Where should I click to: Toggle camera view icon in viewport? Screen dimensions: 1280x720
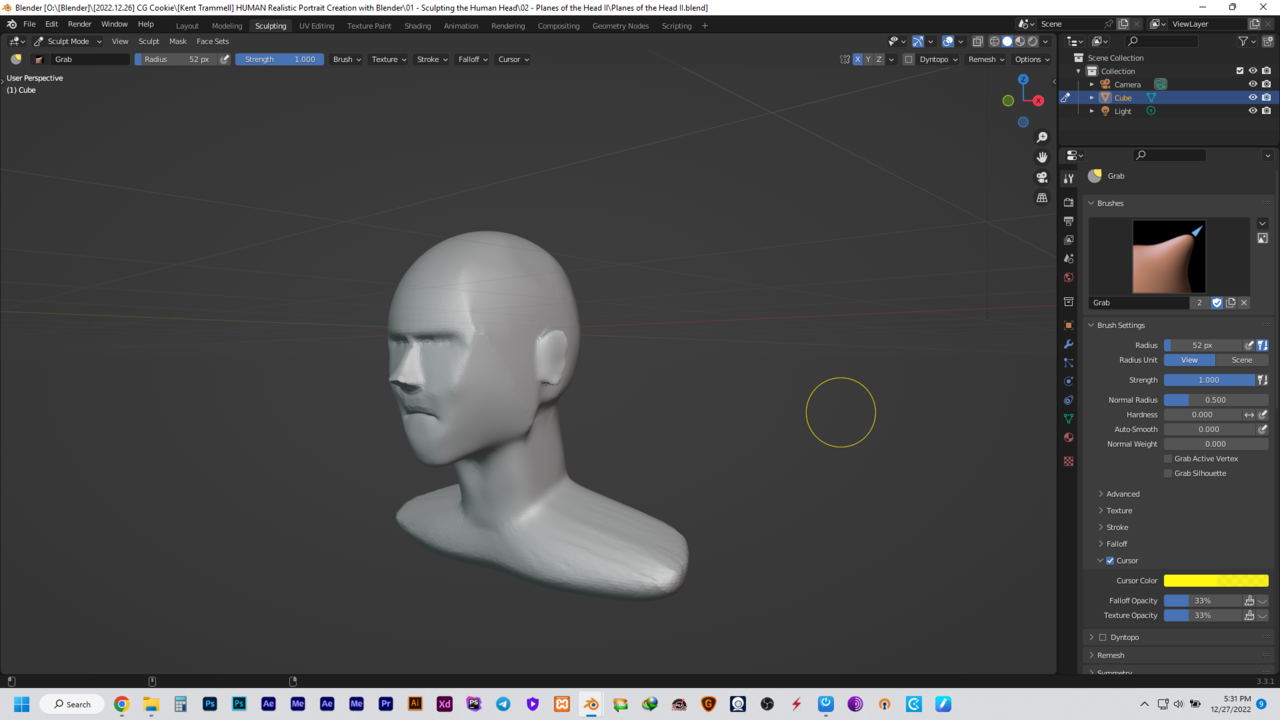point(1042,177)
